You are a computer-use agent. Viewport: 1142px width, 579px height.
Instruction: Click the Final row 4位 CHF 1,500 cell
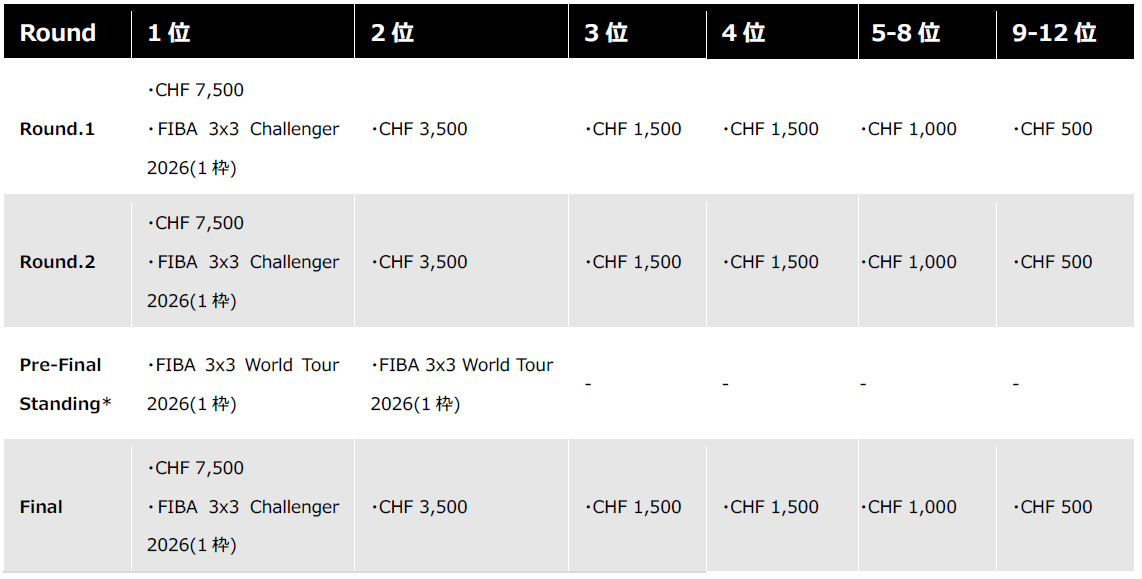(770, 507)
